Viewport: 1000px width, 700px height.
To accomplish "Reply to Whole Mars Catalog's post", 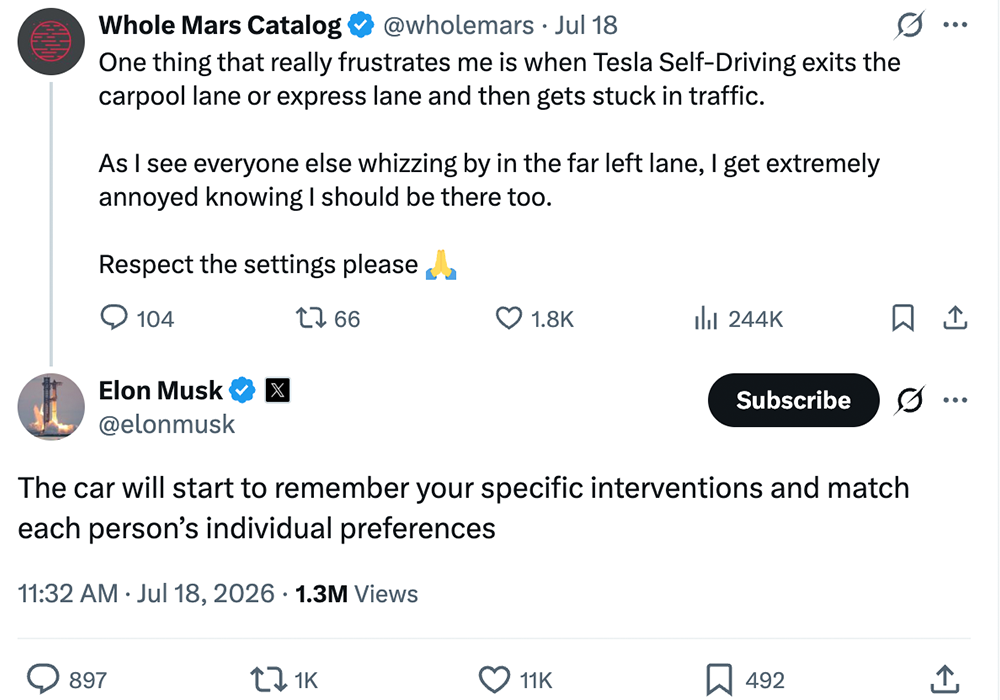I will tap(114, 317).
